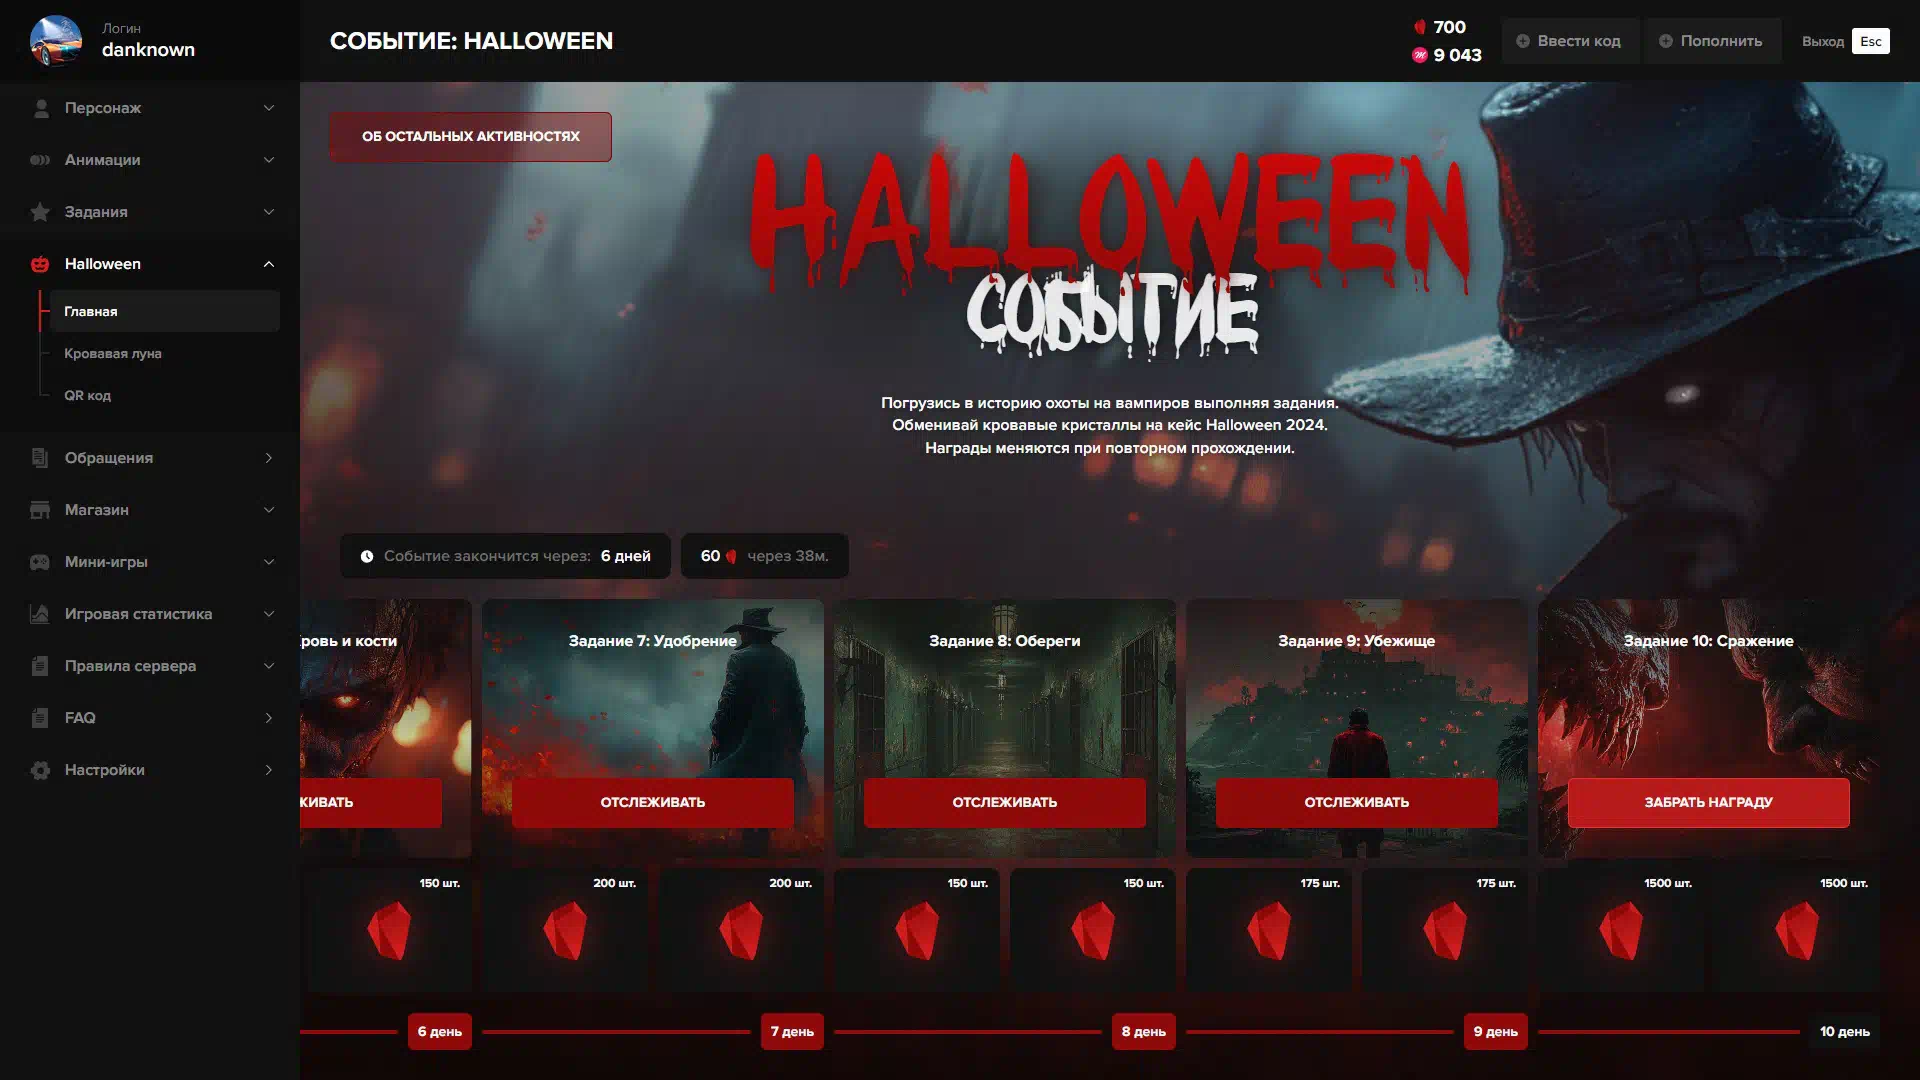Click the blood crystal icon next to 700

[x=1419, y=27]
